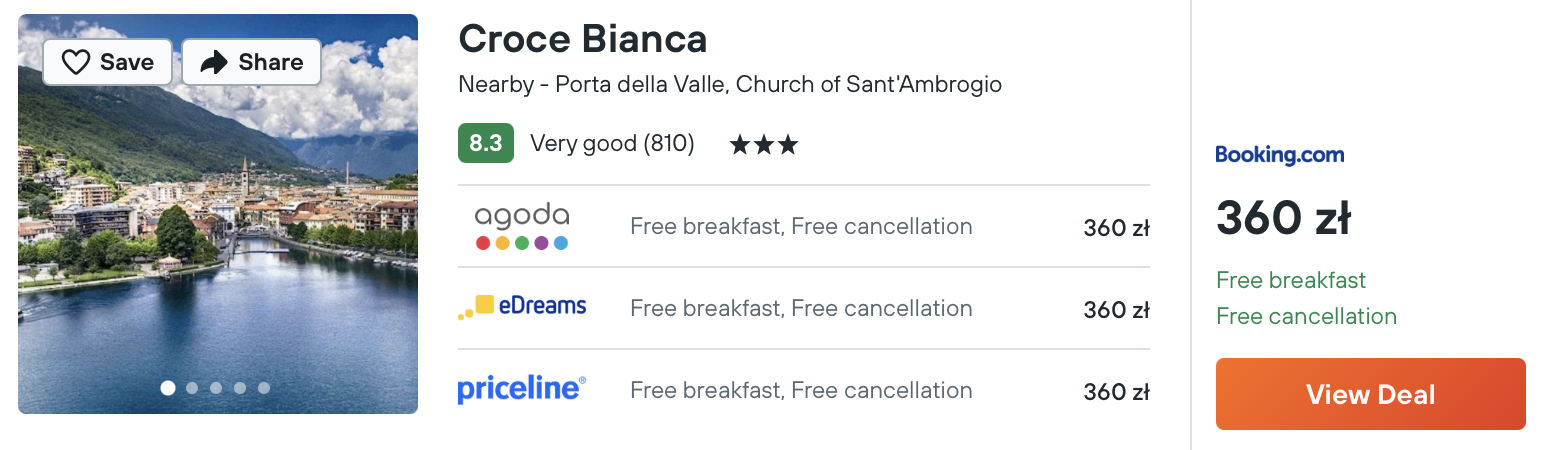Image resolution: width=1548 pixels, height=450 pixels.
Task: Select the eDreams logo
Action: pyautogui.click(x=522, y=308)
